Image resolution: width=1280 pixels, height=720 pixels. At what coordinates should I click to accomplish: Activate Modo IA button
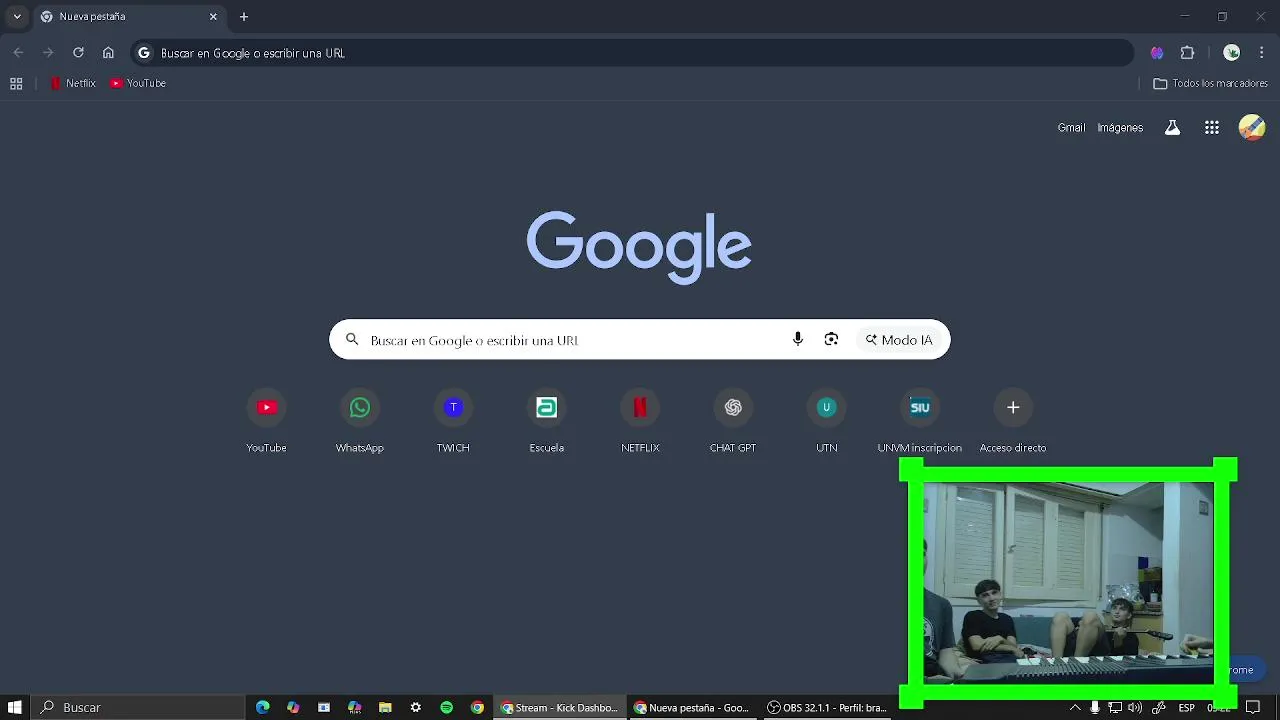[x=899, y=340]
